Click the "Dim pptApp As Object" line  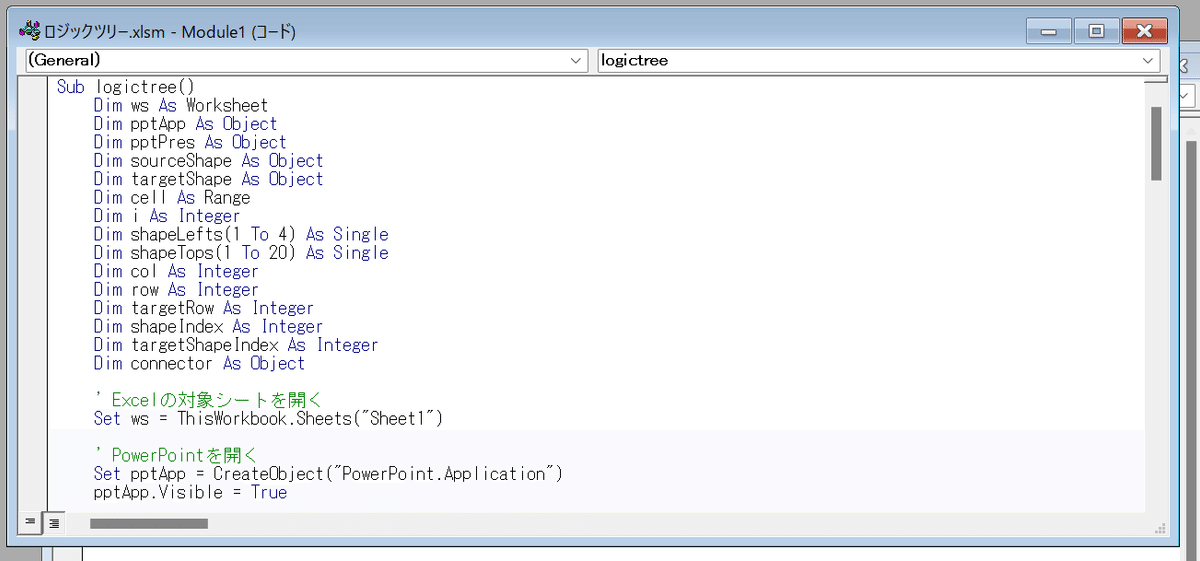(185, 124)
